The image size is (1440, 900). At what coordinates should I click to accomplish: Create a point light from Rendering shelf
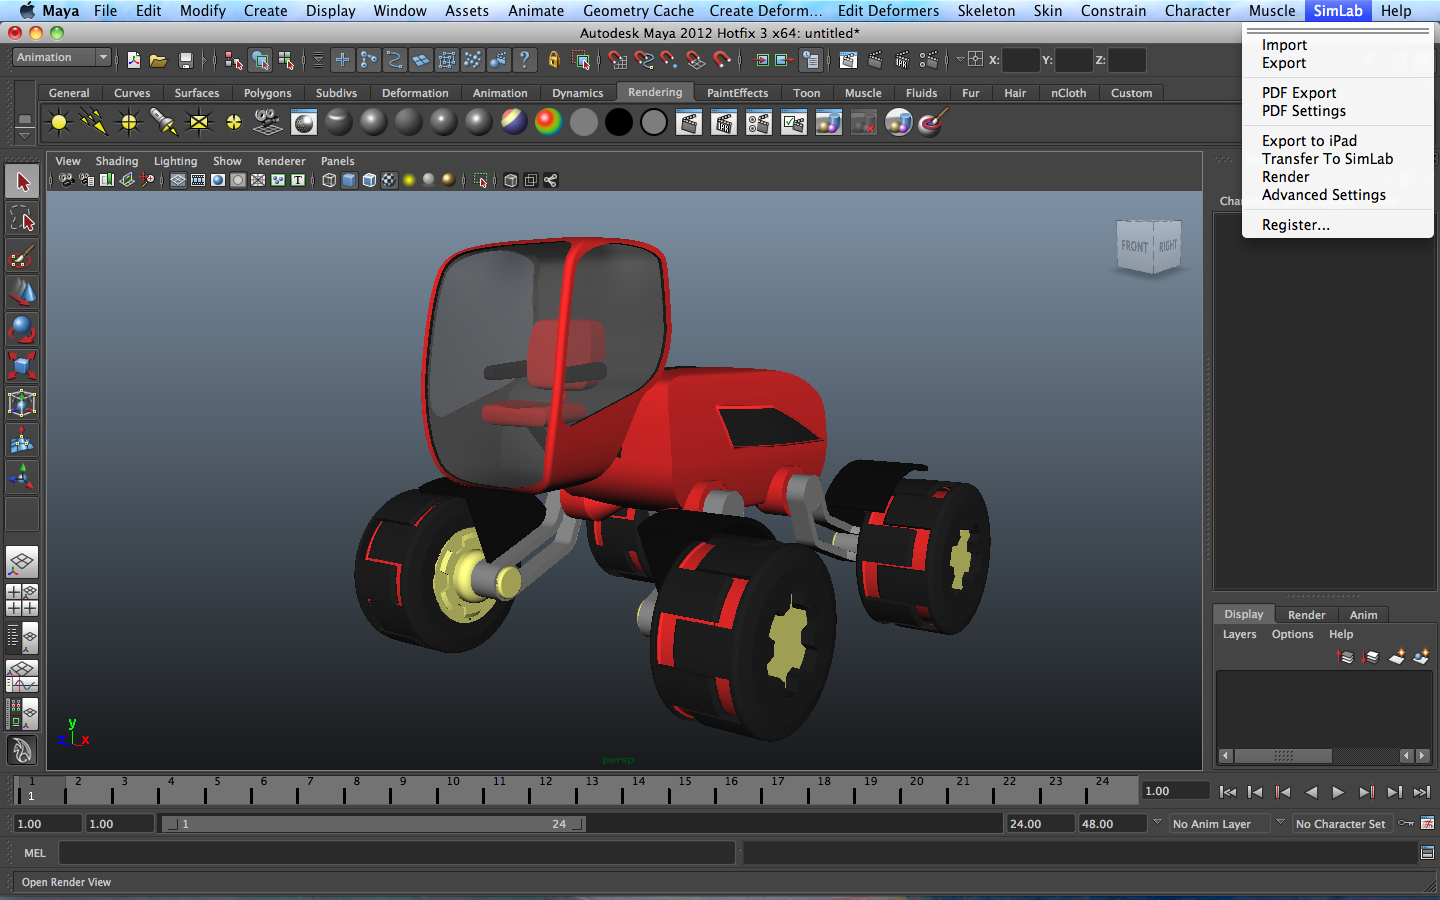(x=129, y=123)
